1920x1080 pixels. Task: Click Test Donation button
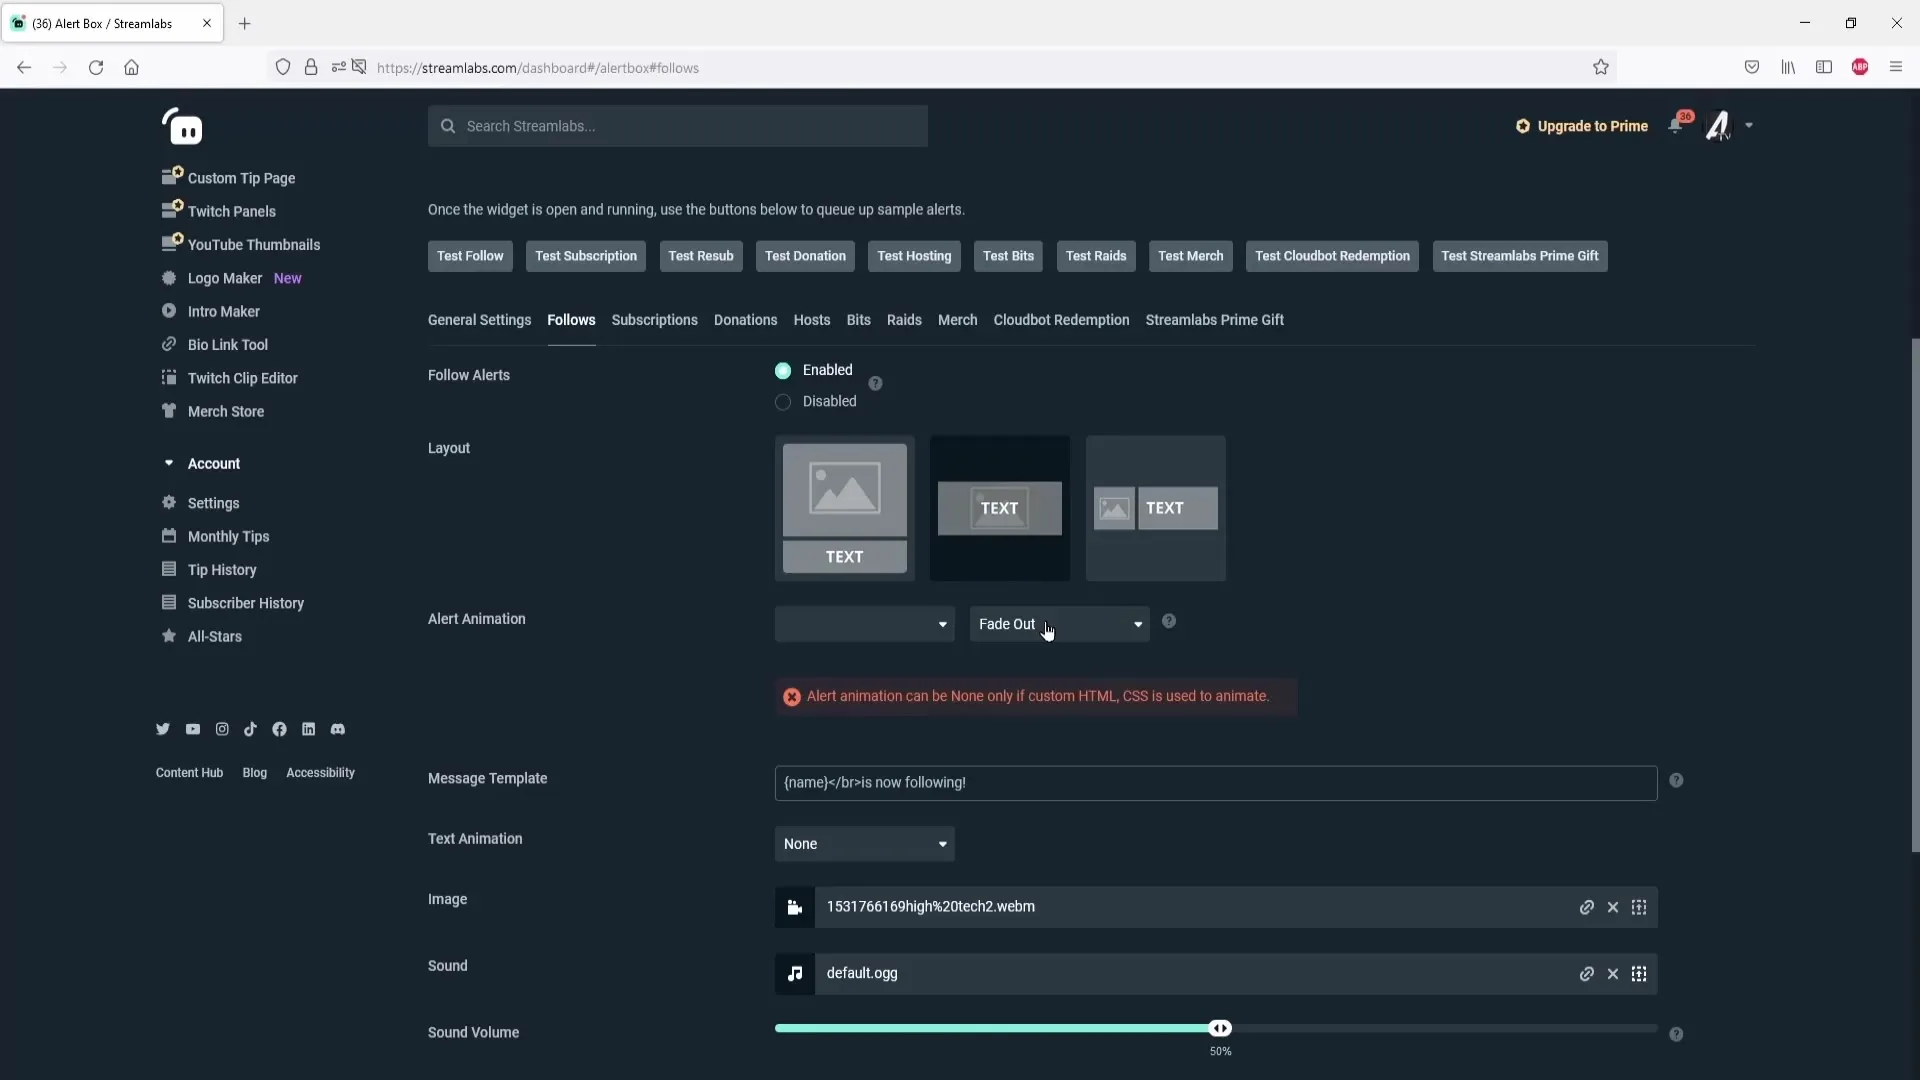[x=805, y=256]
